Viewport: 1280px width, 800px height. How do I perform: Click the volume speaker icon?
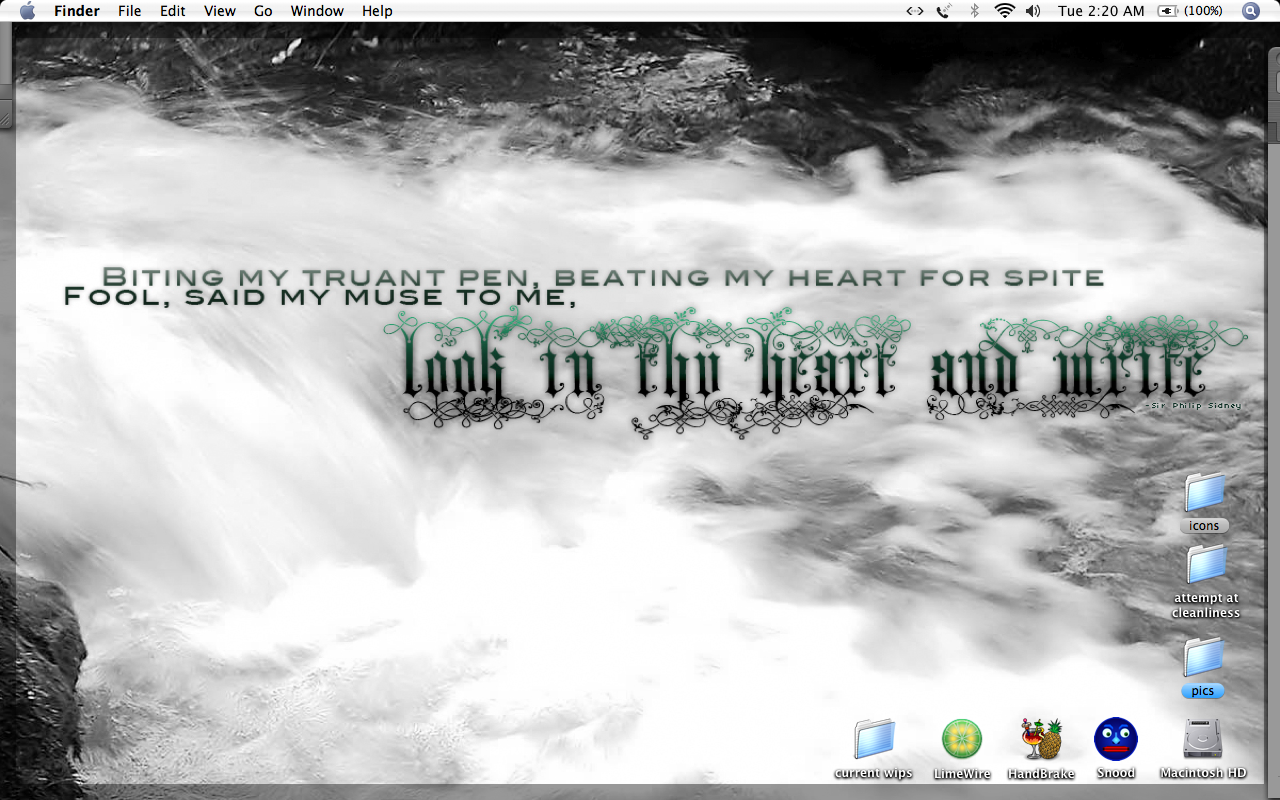click(1033, 11)
